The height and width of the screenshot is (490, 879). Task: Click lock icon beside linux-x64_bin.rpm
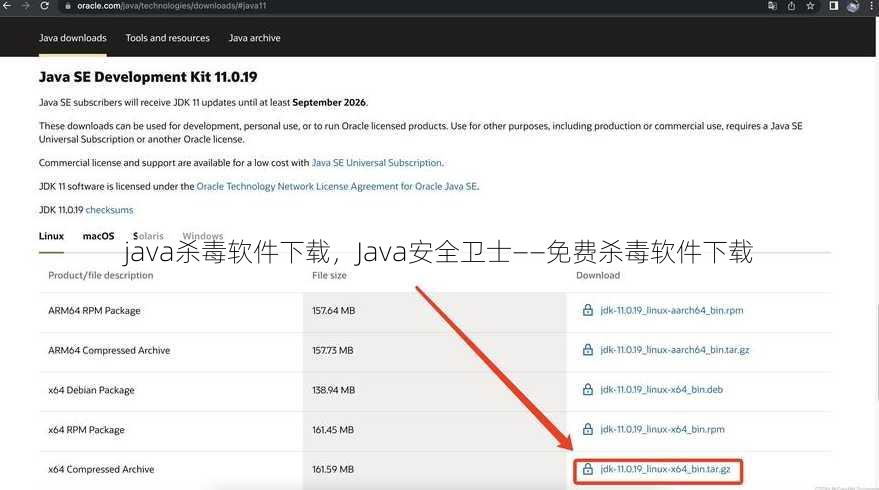point(587,429)
